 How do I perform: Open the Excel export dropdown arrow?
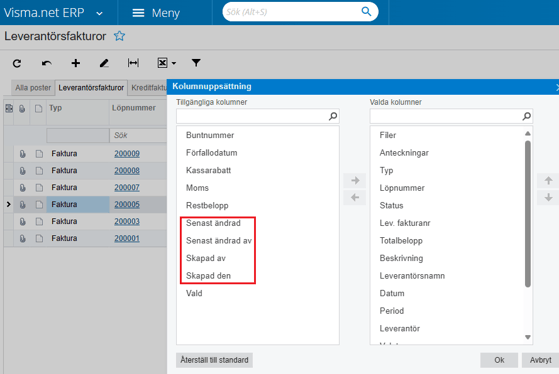[x=174, y=63]
